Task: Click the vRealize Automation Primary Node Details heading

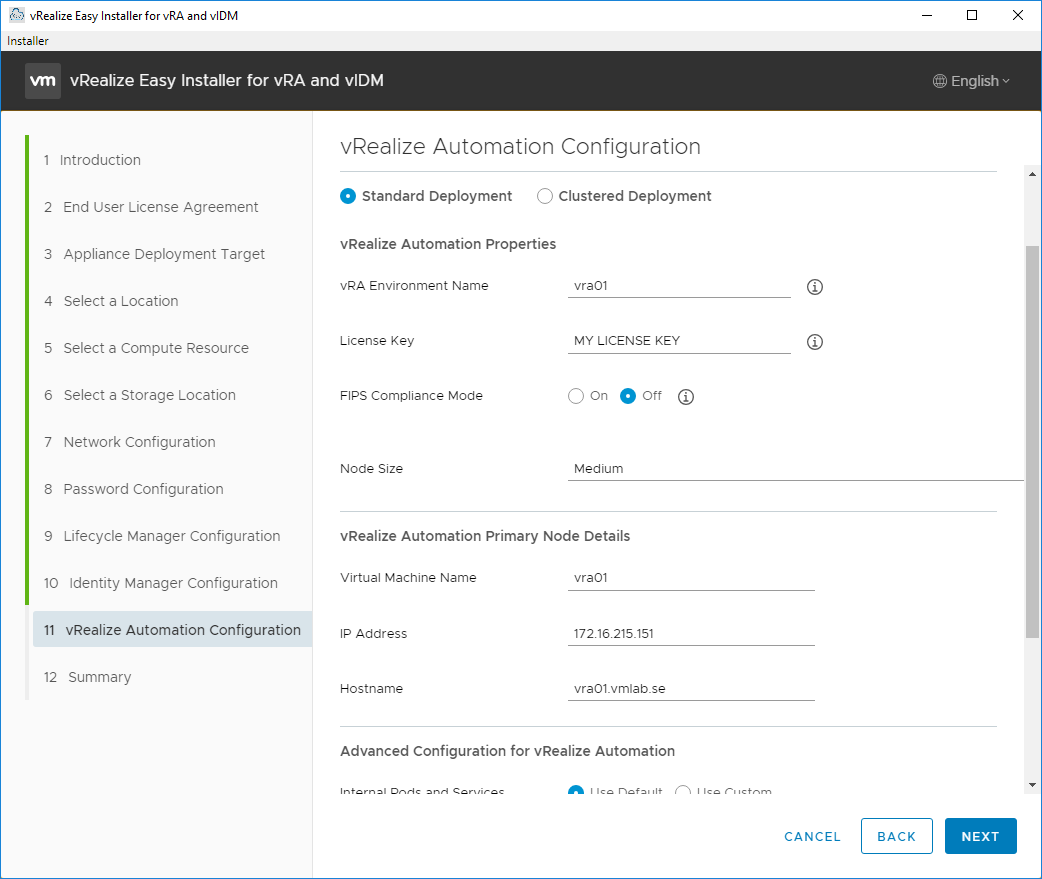Action: pyautogui.click(x=485, y=536)
